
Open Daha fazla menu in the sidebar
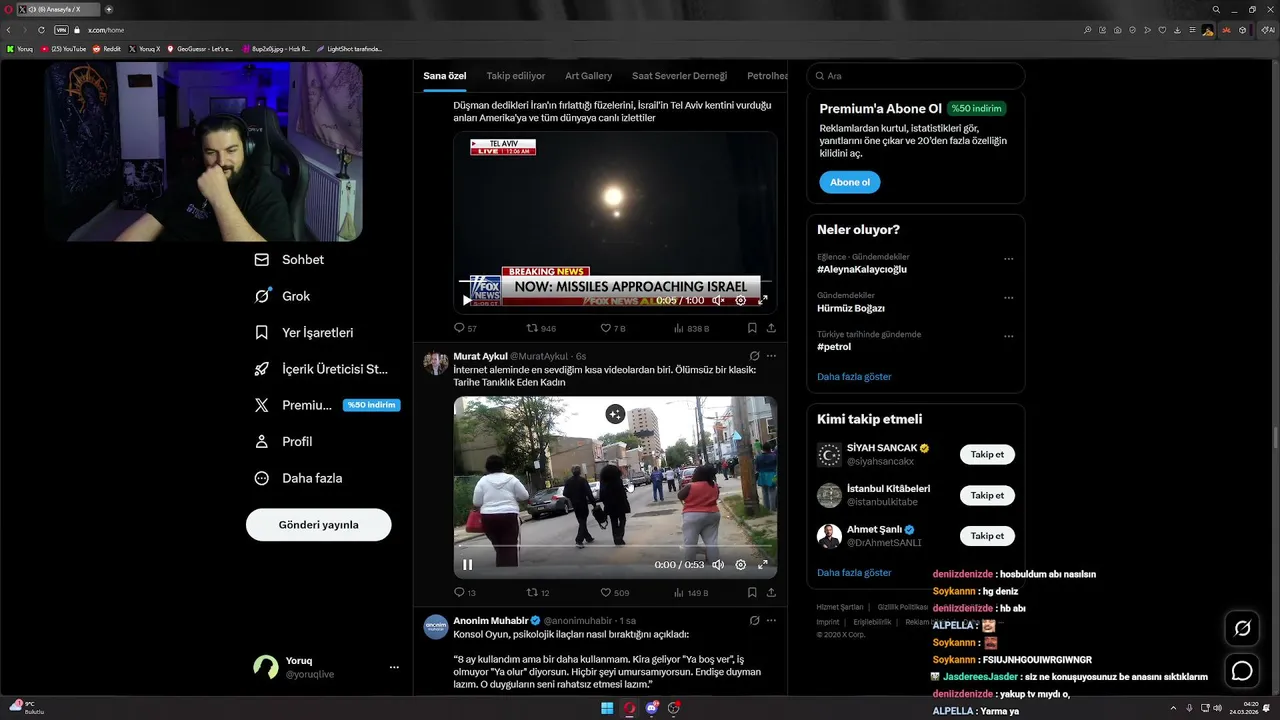tap(298, 478)
